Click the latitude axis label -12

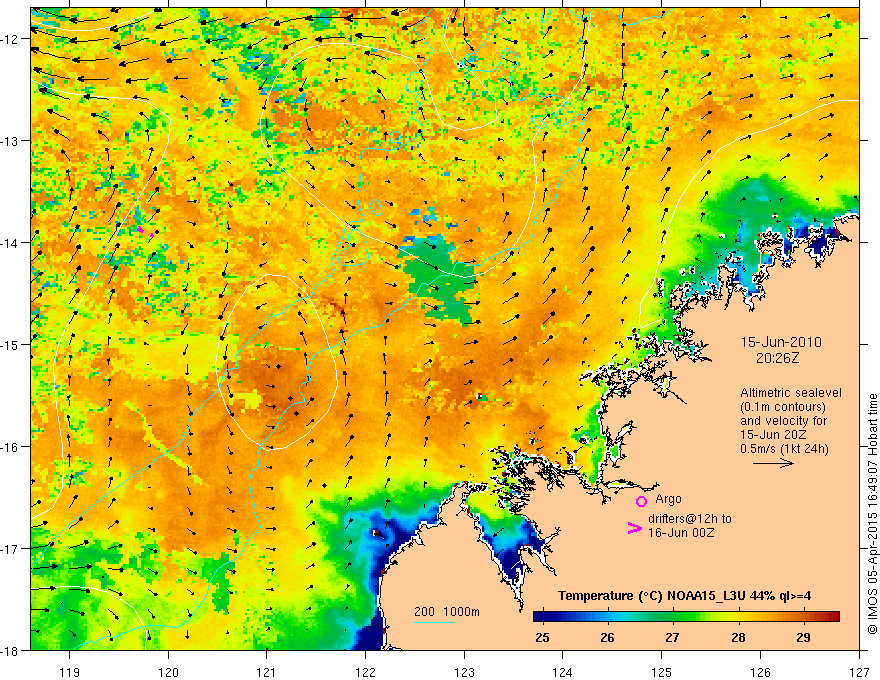11,39
